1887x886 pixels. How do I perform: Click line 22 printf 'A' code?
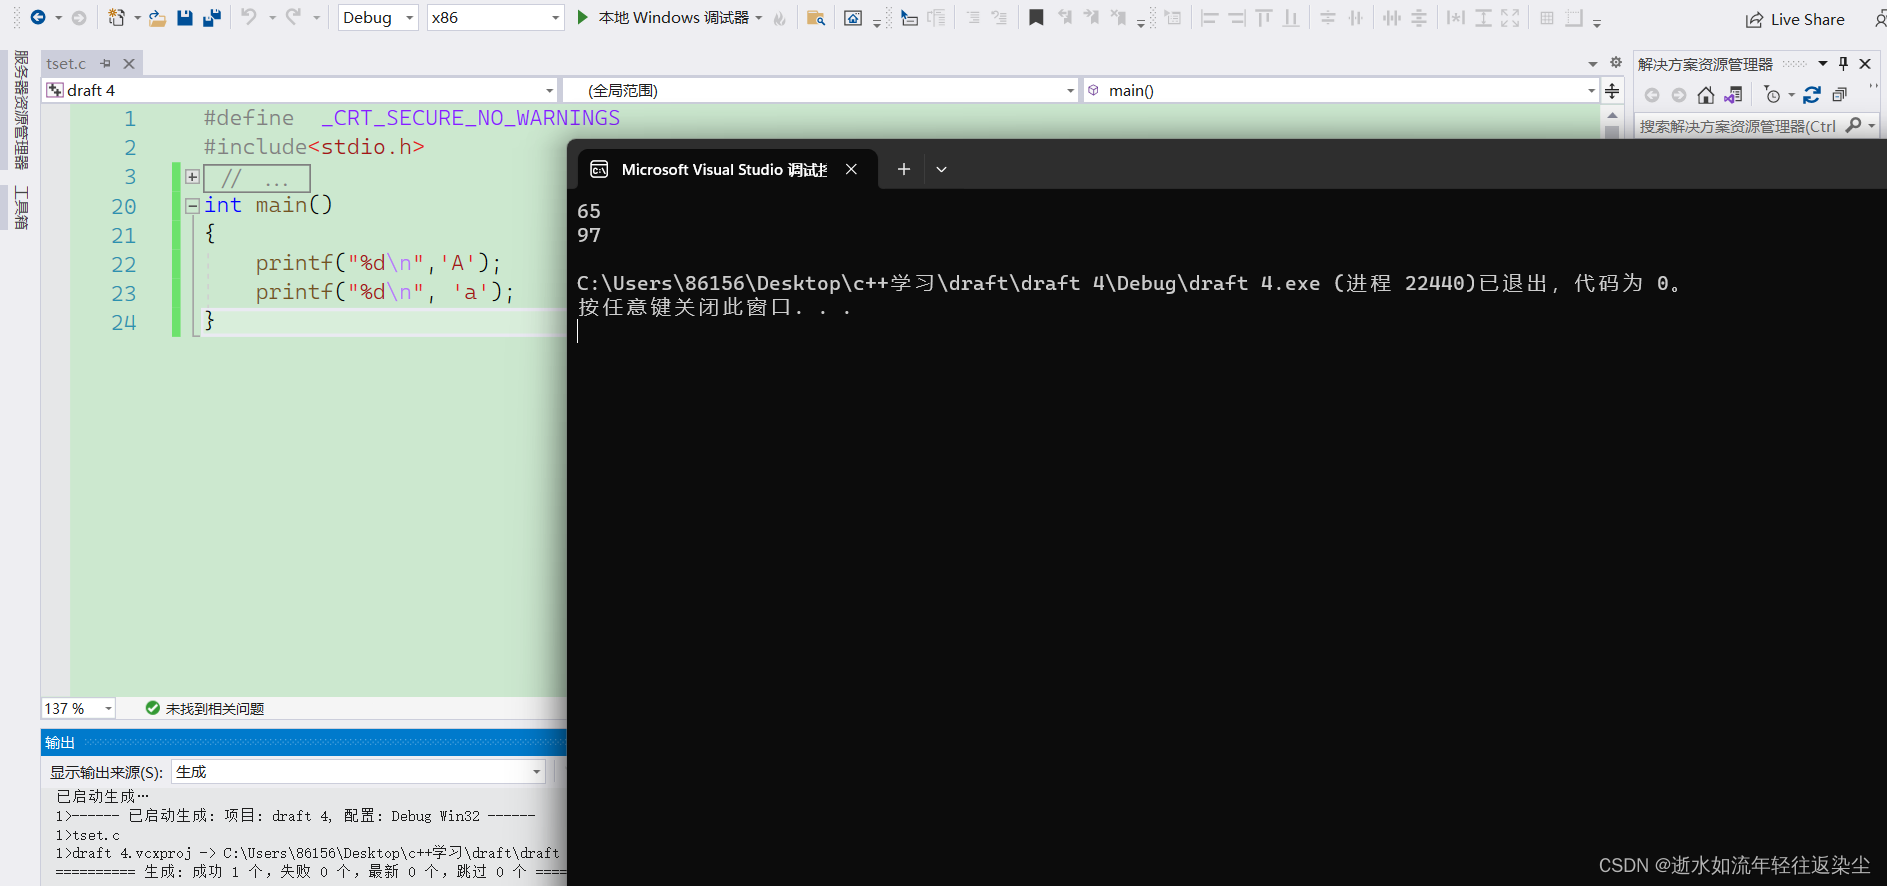378,263
